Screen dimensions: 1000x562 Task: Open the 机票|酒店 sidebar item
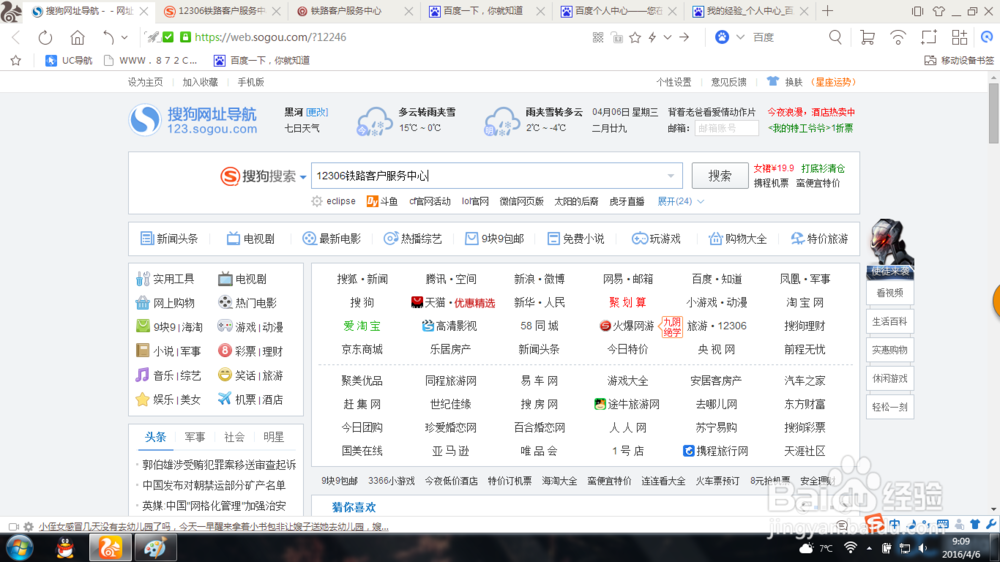(250, 399)
